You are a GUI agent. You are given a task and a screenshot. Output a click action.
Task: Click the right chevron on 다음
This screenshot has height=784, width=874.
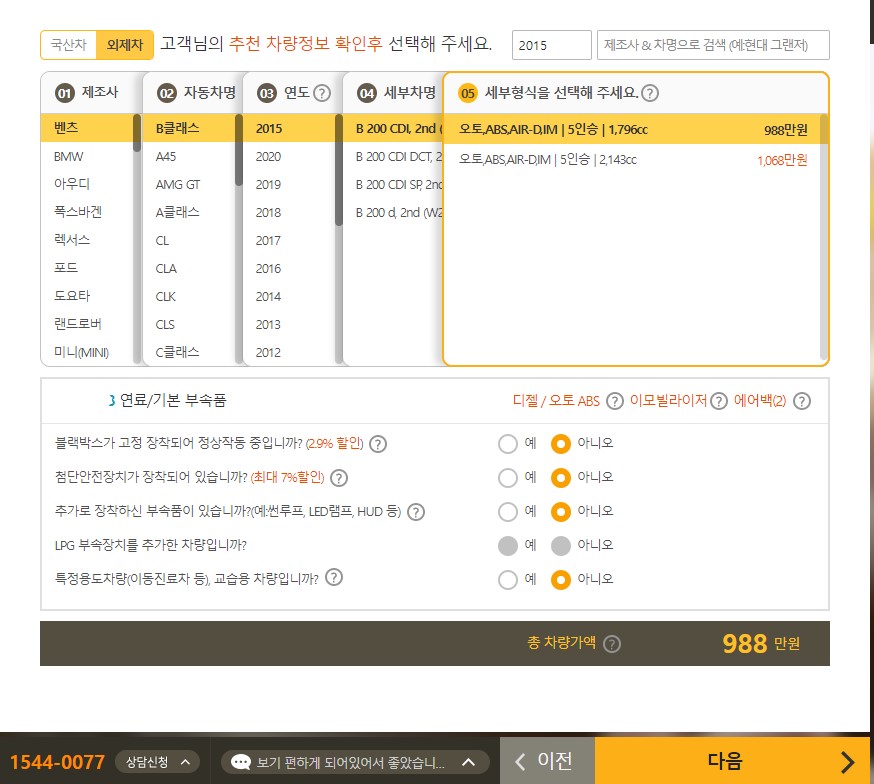point(847,762)
